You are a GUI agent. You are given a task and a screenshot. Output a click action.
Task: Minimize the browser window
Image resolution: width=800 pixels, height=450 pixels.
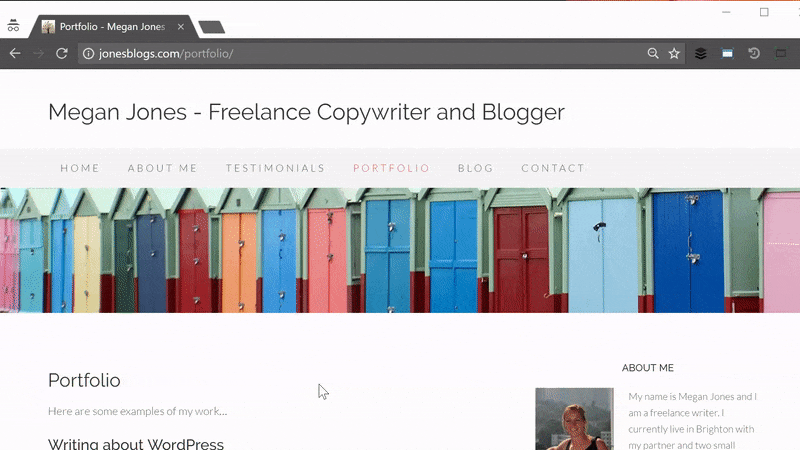pos(726,12)
